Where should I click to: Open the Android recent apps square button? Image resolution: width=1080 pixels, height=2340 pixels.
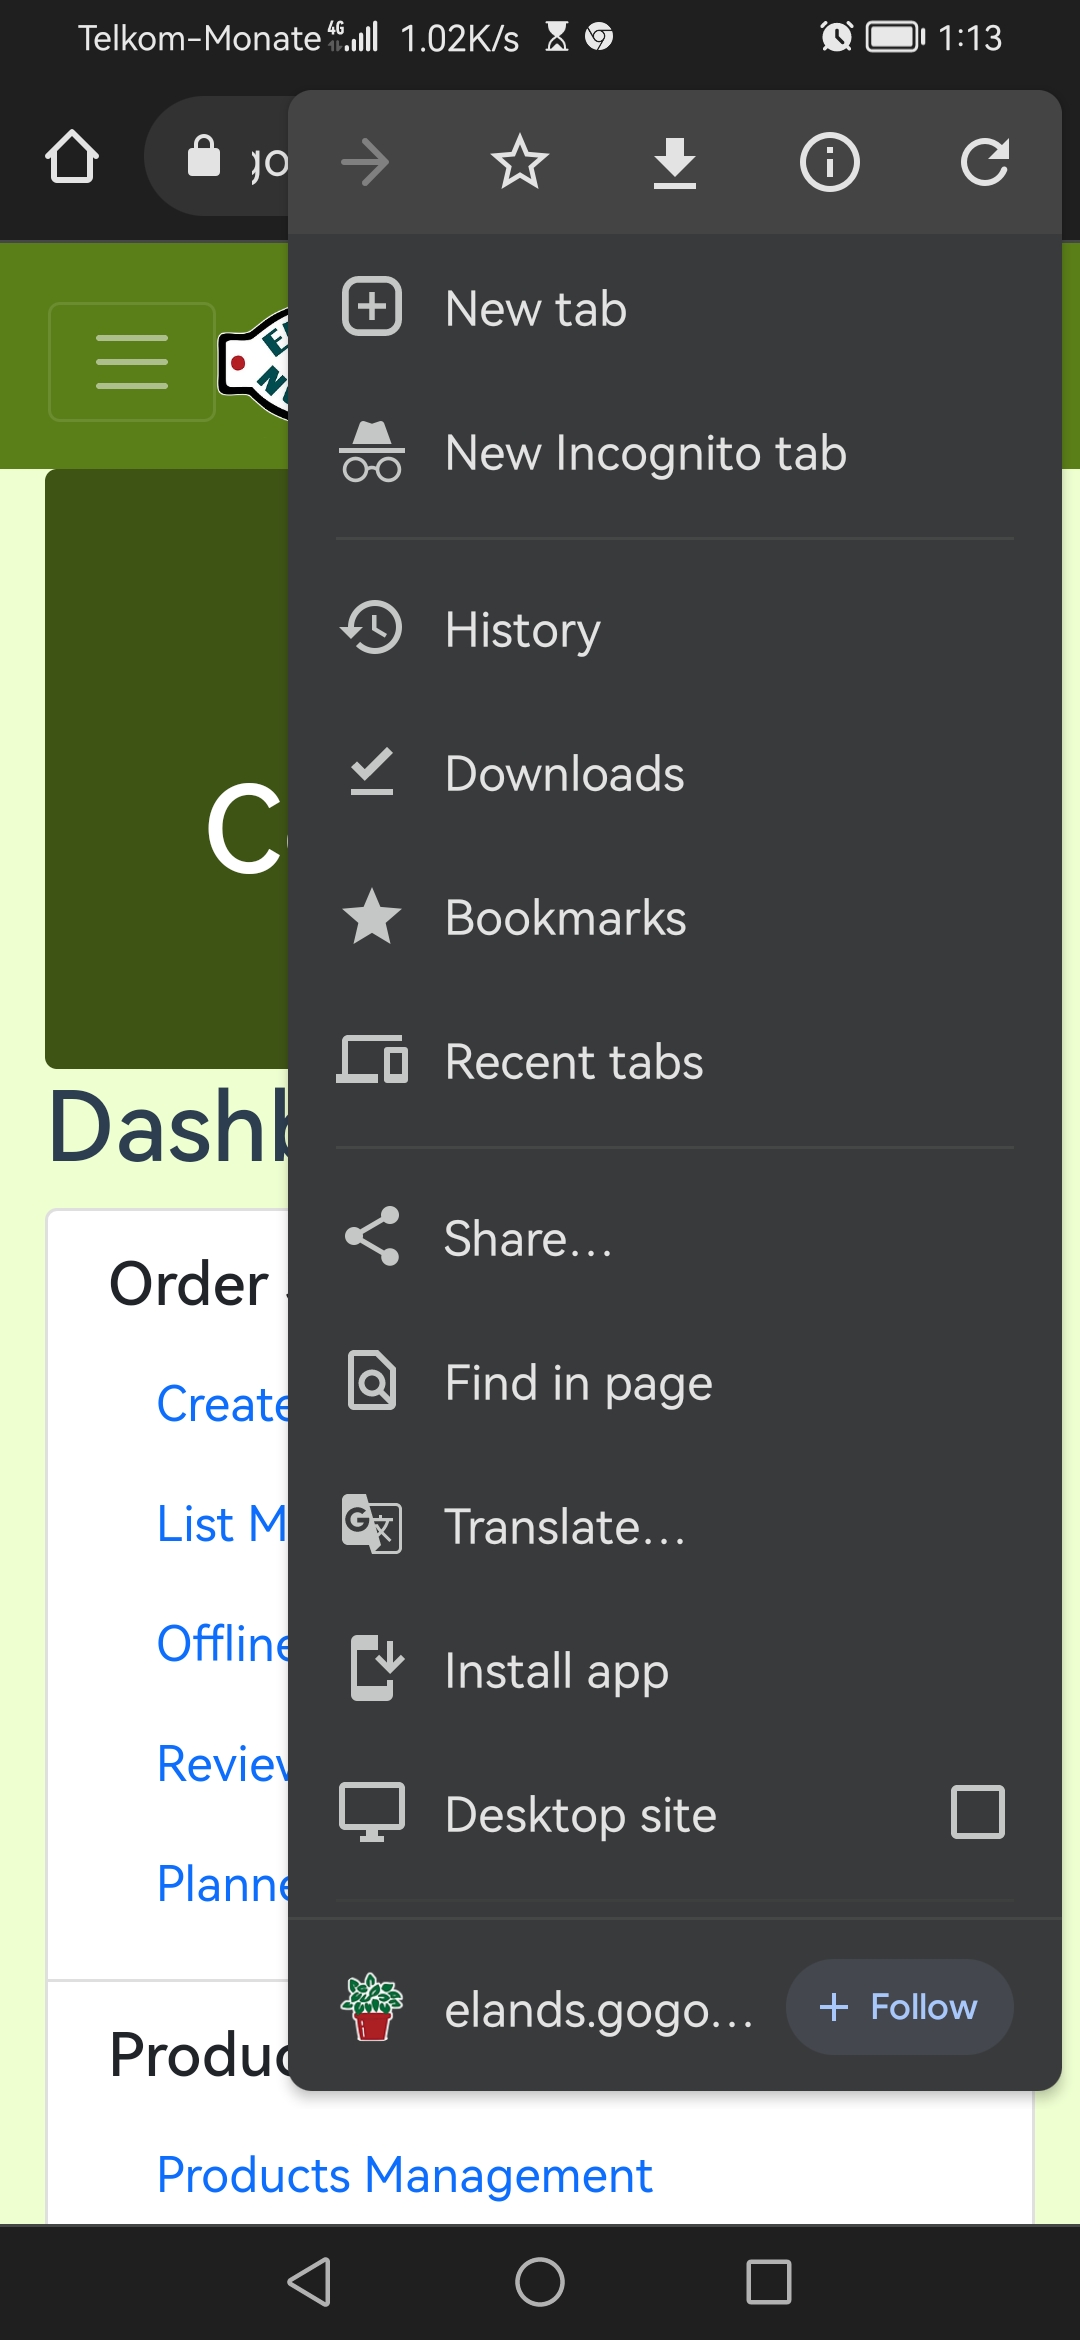tap(768, 2282)
